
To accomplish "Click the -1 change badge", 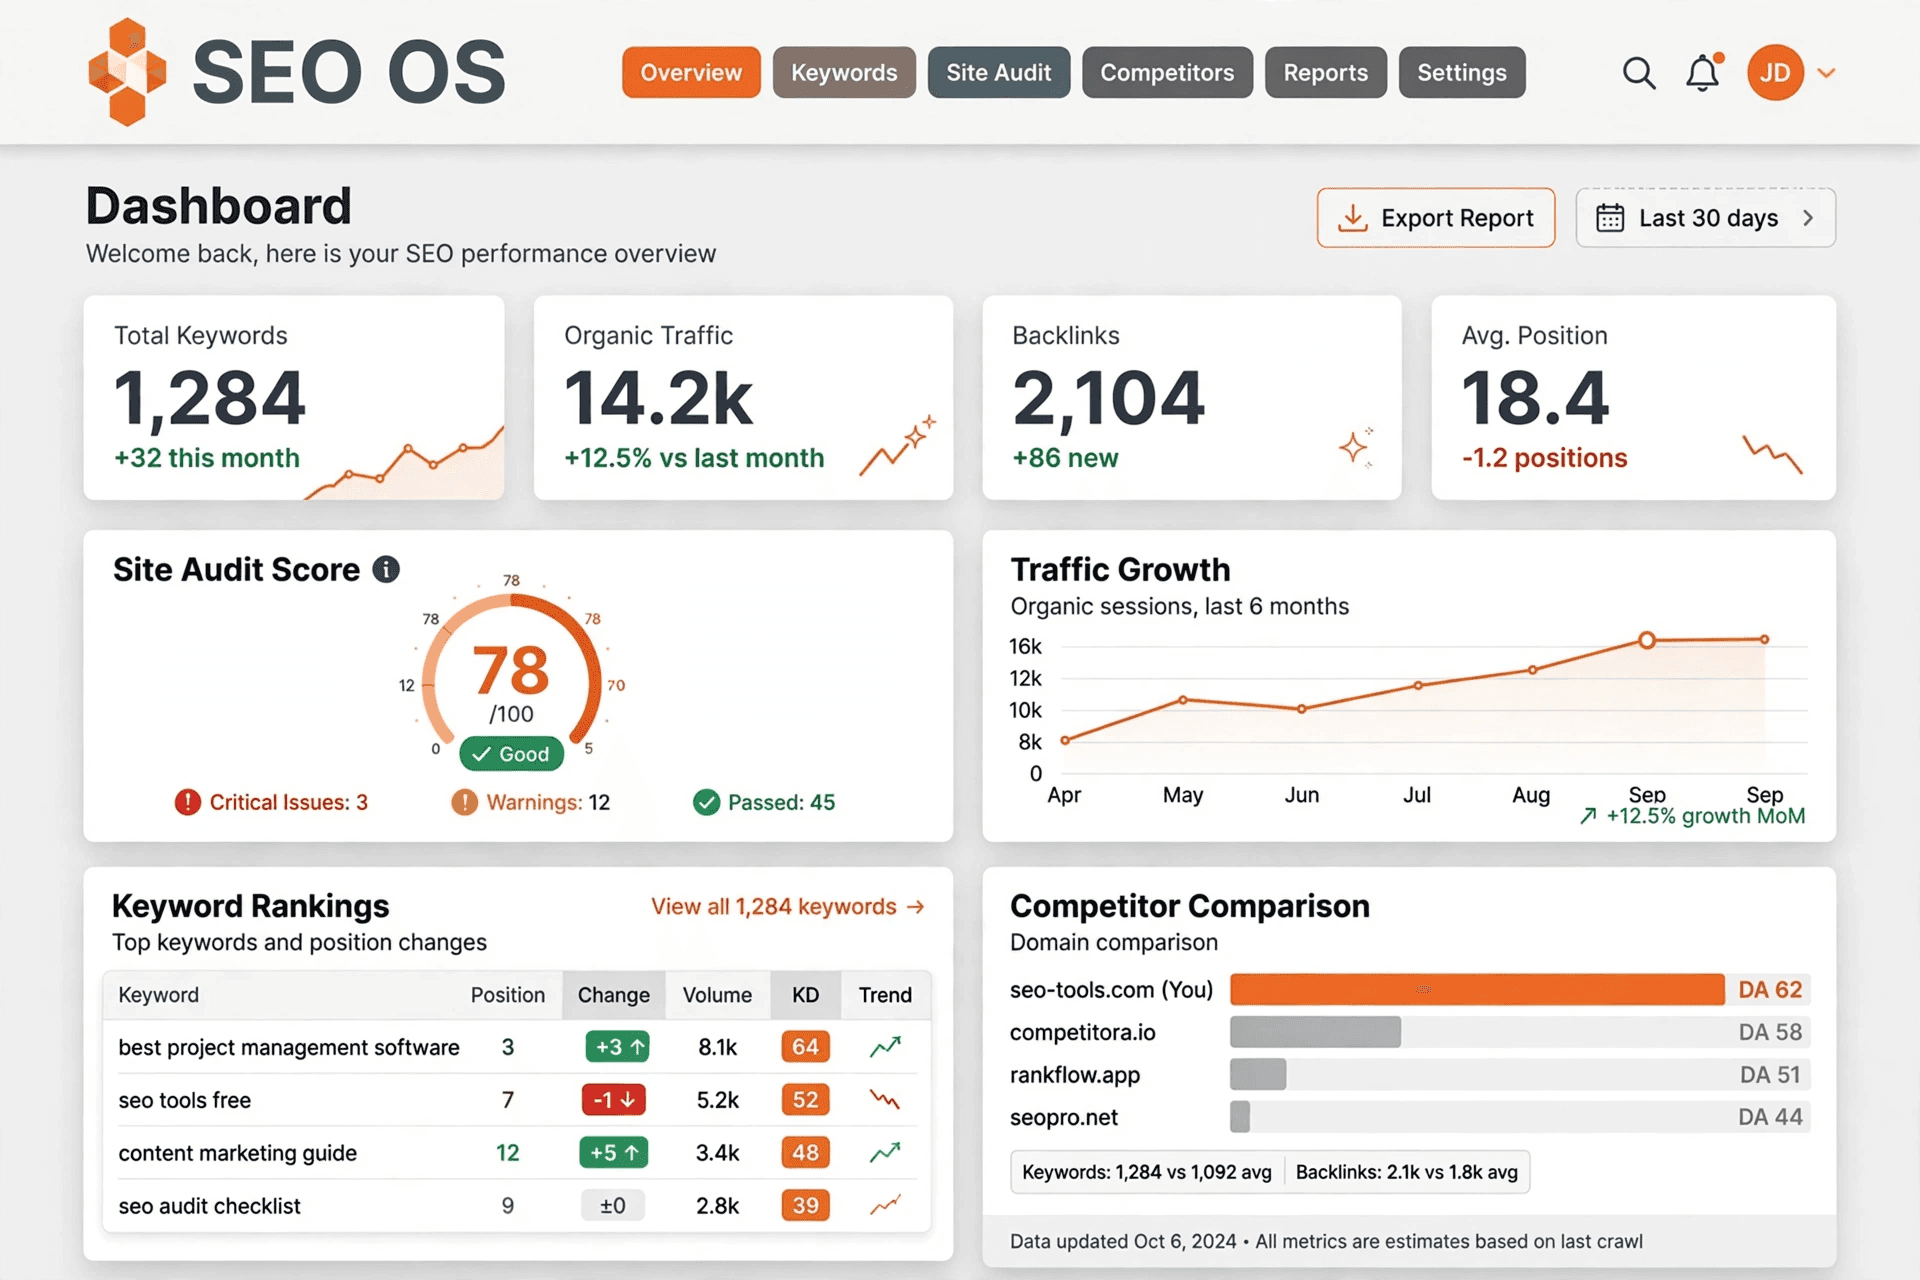I will [614, 1100].
